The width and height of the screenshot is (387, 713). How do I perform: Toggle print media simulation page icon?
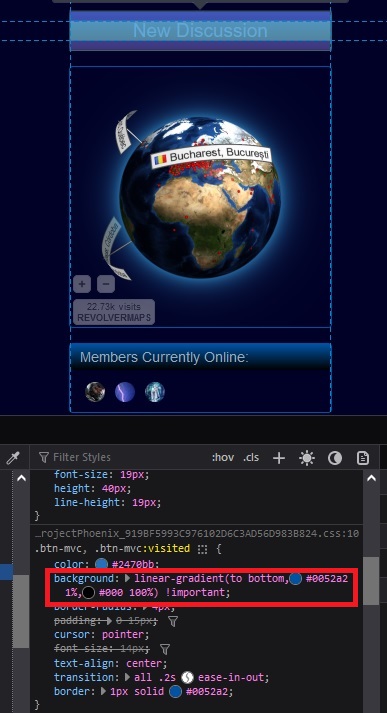point(362,458)
